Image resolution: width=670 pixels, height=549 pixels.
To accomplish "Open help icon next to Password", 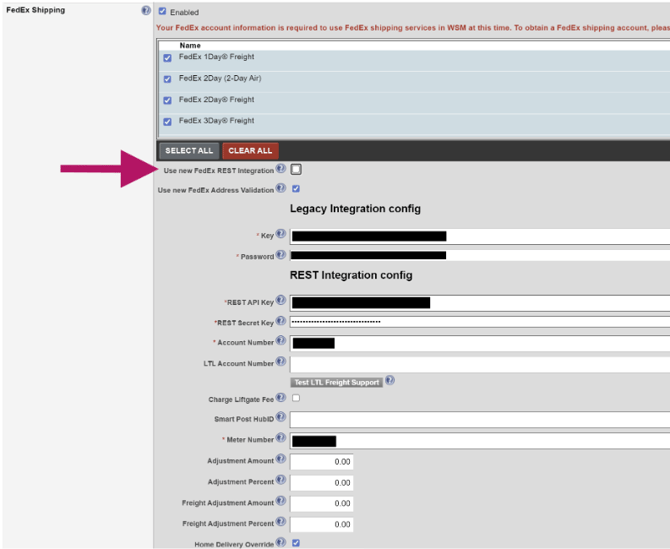I will point(280,255).
